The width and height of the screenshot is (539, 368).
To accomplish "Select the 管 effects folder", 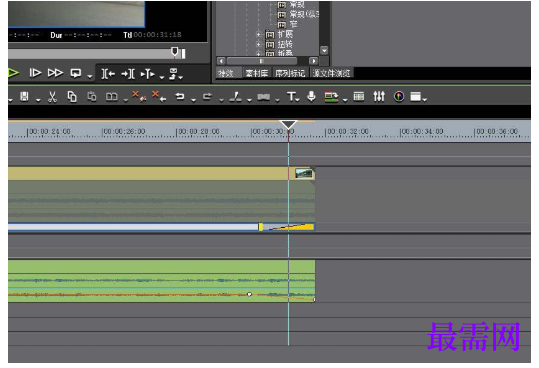I will click(x=293, y=24).
